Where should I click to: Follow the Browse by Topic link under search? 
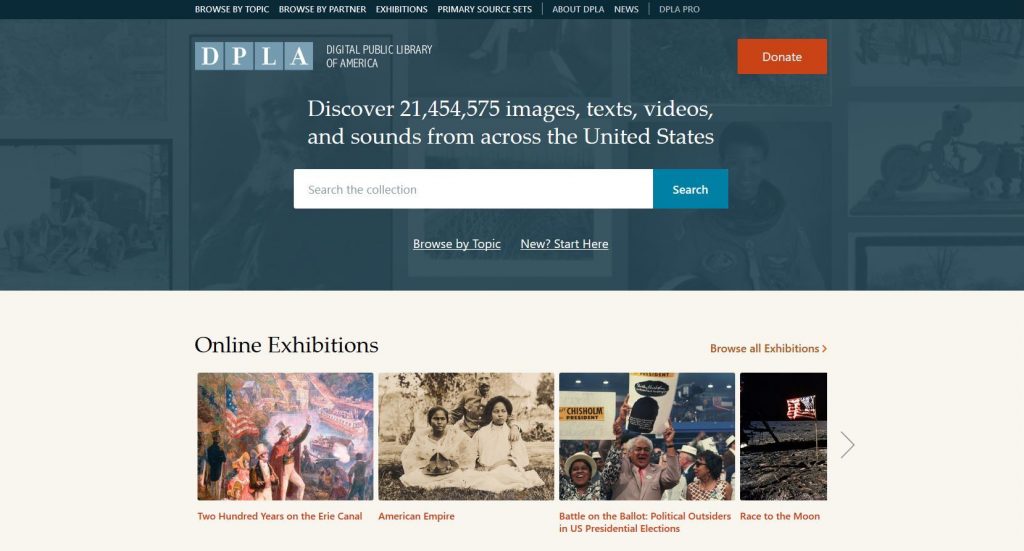[x=456, y=244]
